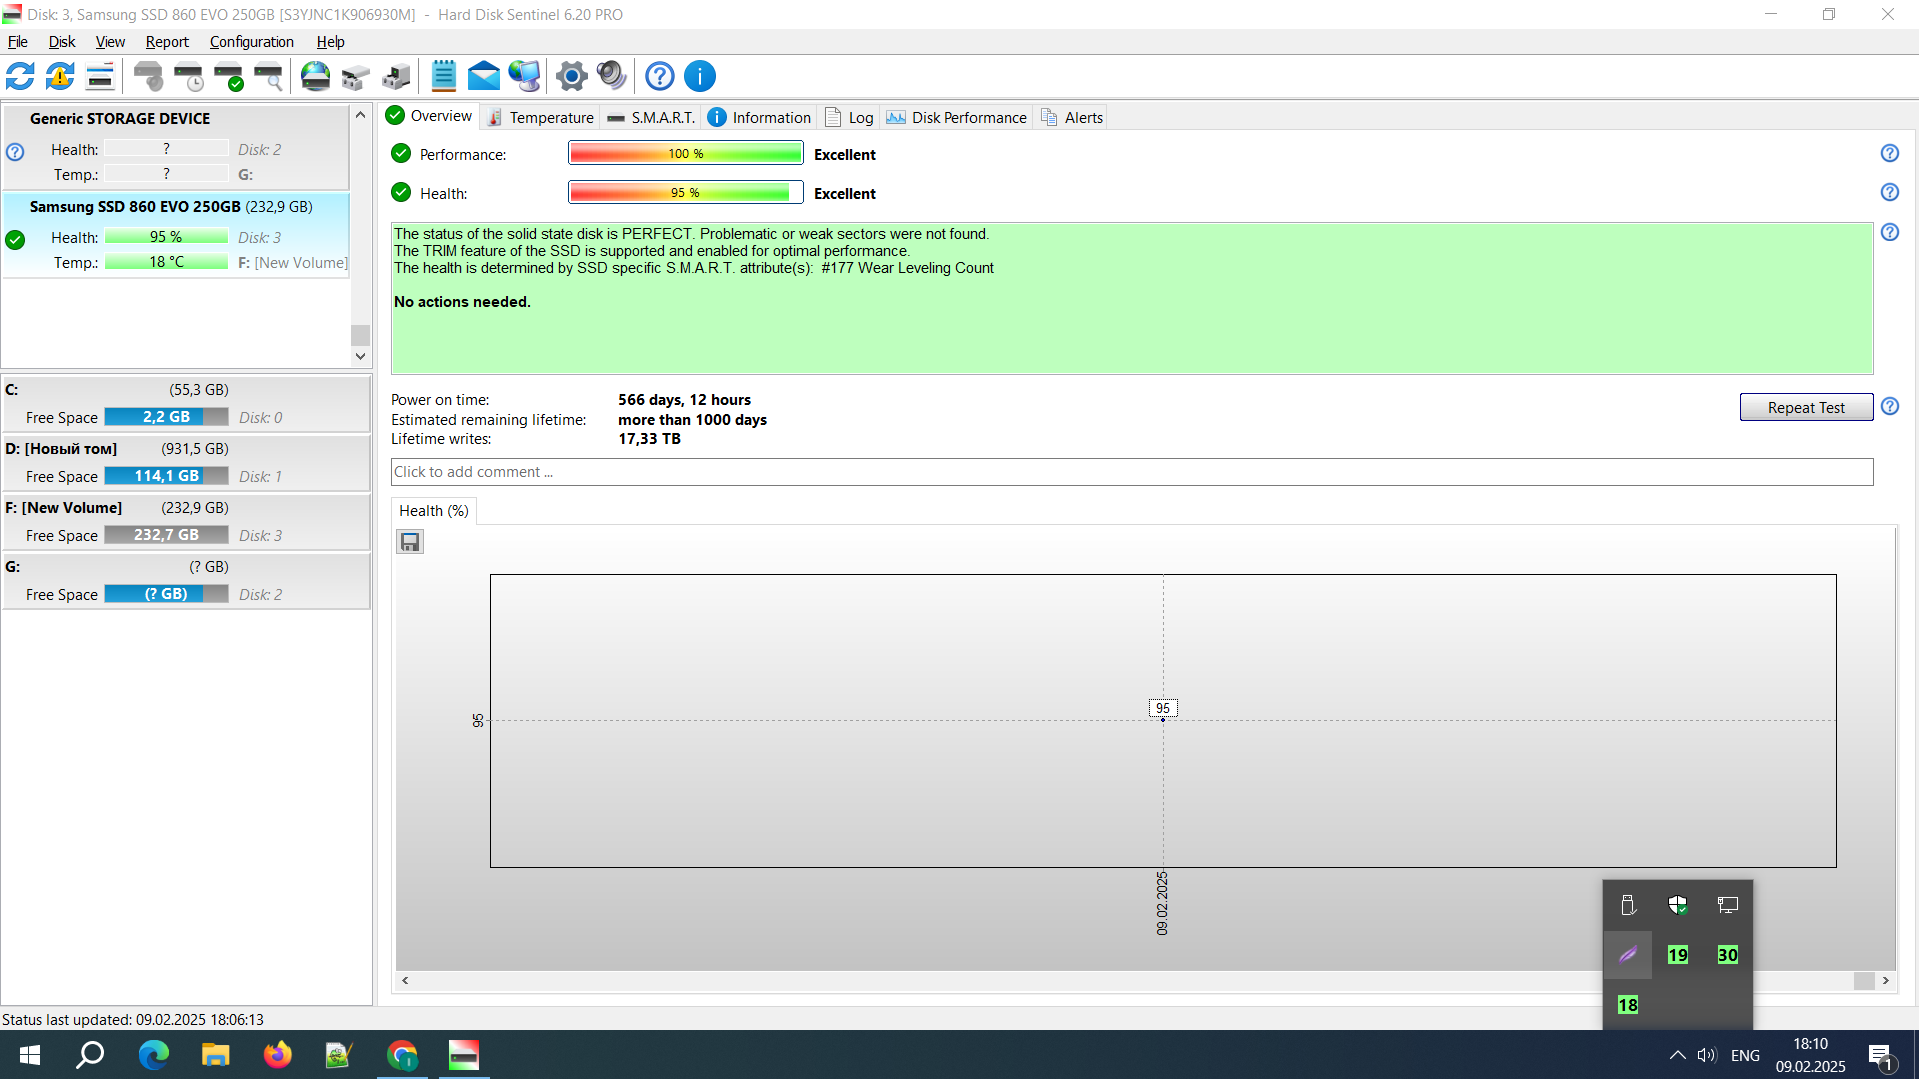The height and width of the screenshot is (1079, 1919).
Task: Open the Report menu
Action: click(167, 42)
